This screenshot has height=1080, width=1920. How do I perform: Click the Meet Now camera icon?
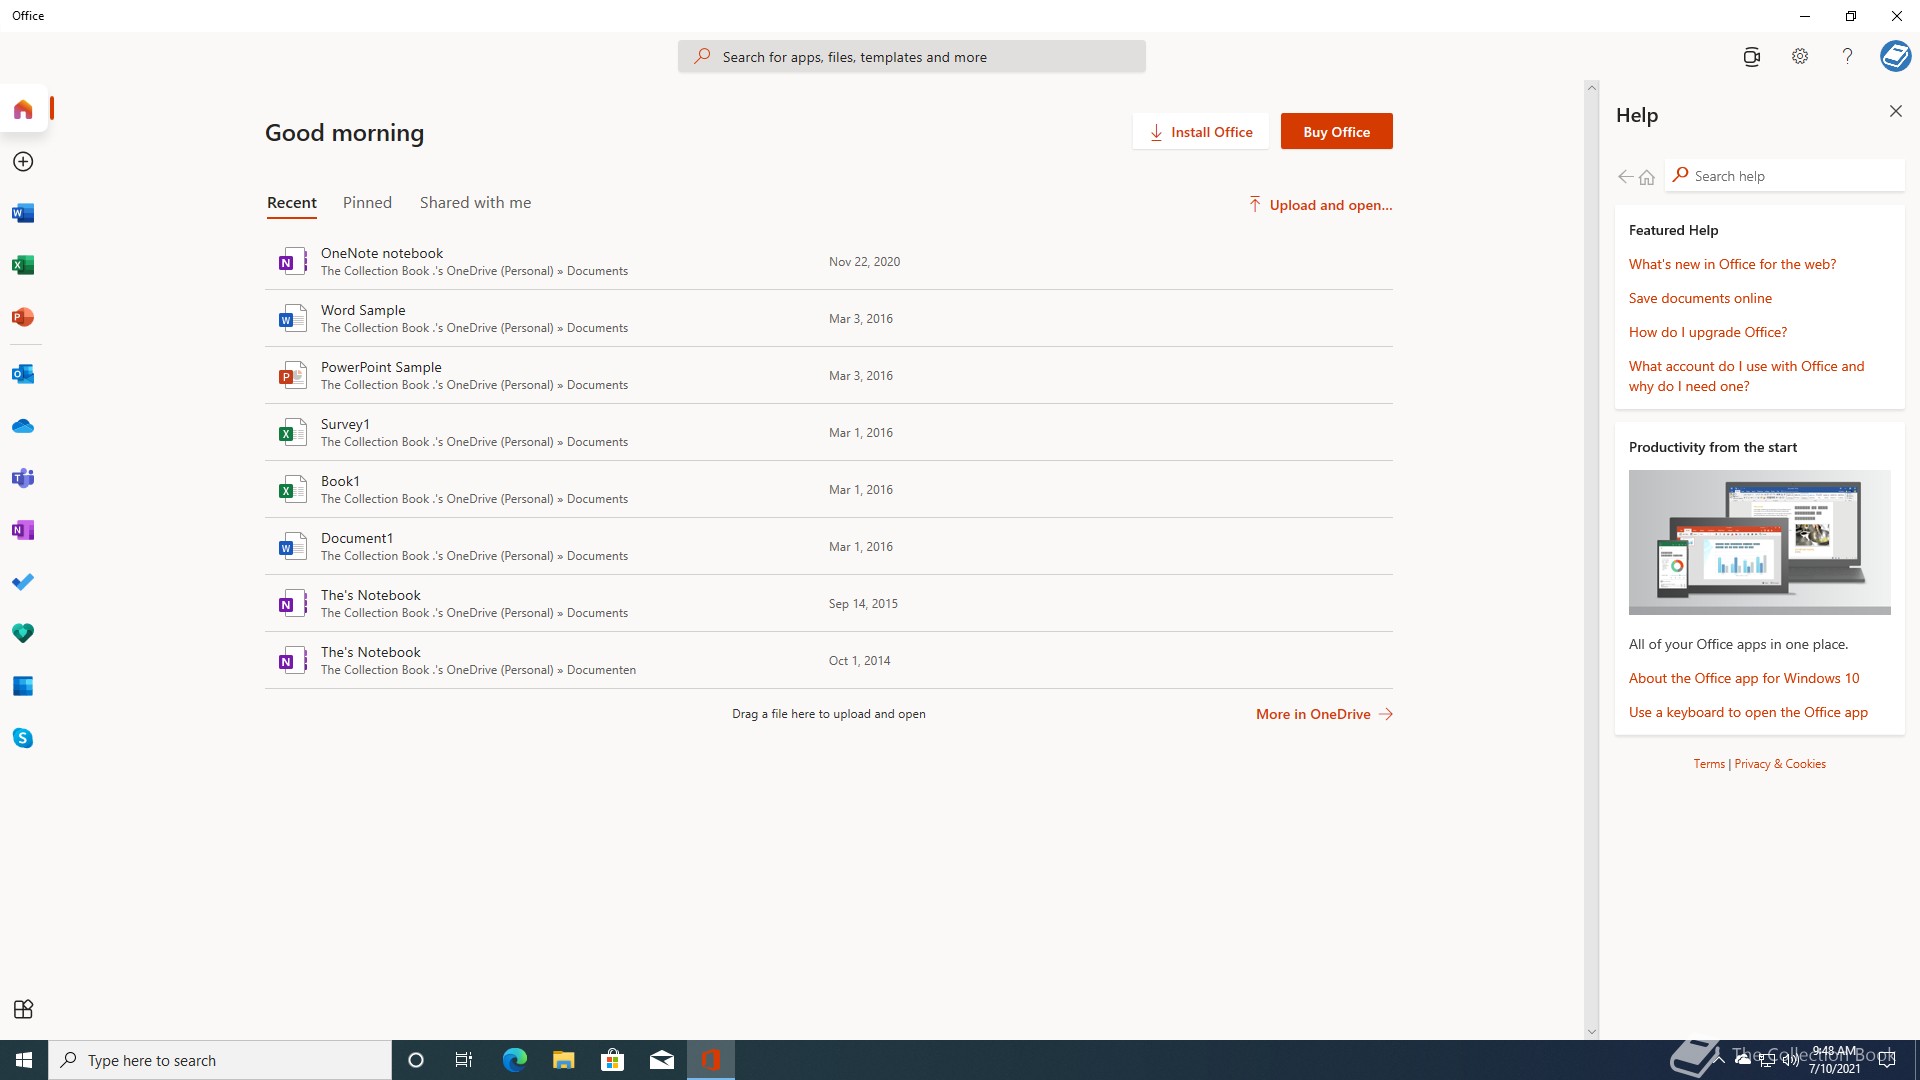pyautogui.click(x=1751, y=57)
